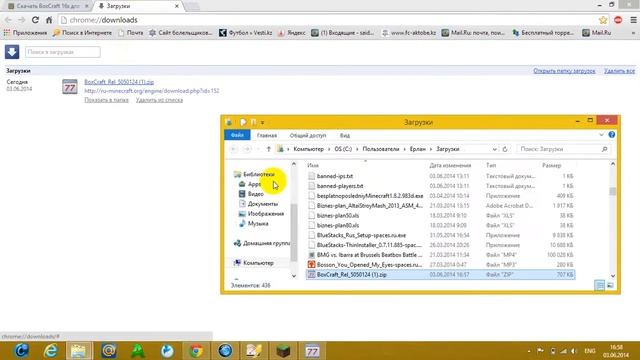Open the ru-minecraft download URL link
The width and height of the screenshot is (640, 360).
coord(152,91)
